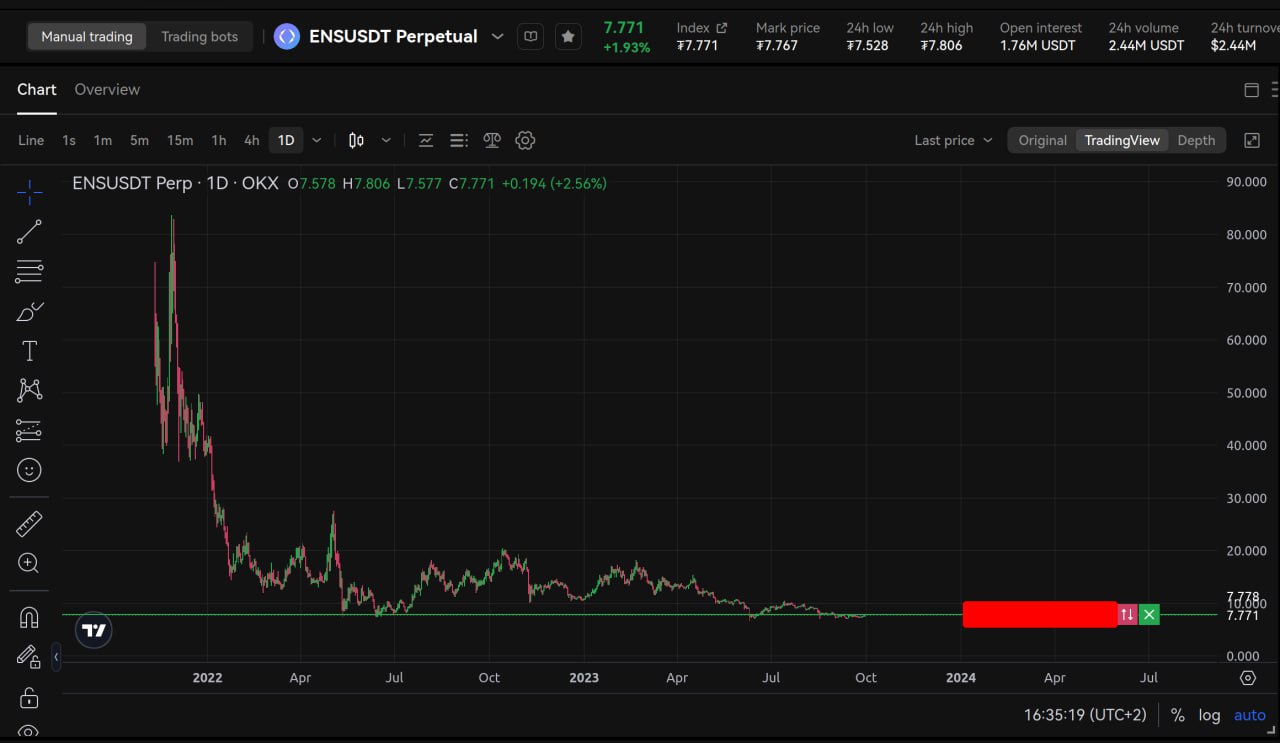Click the 24h volume value 2.44M USDT
Screen dimensions: 1280x743
pyautogui.click(x=1147, y=46)
